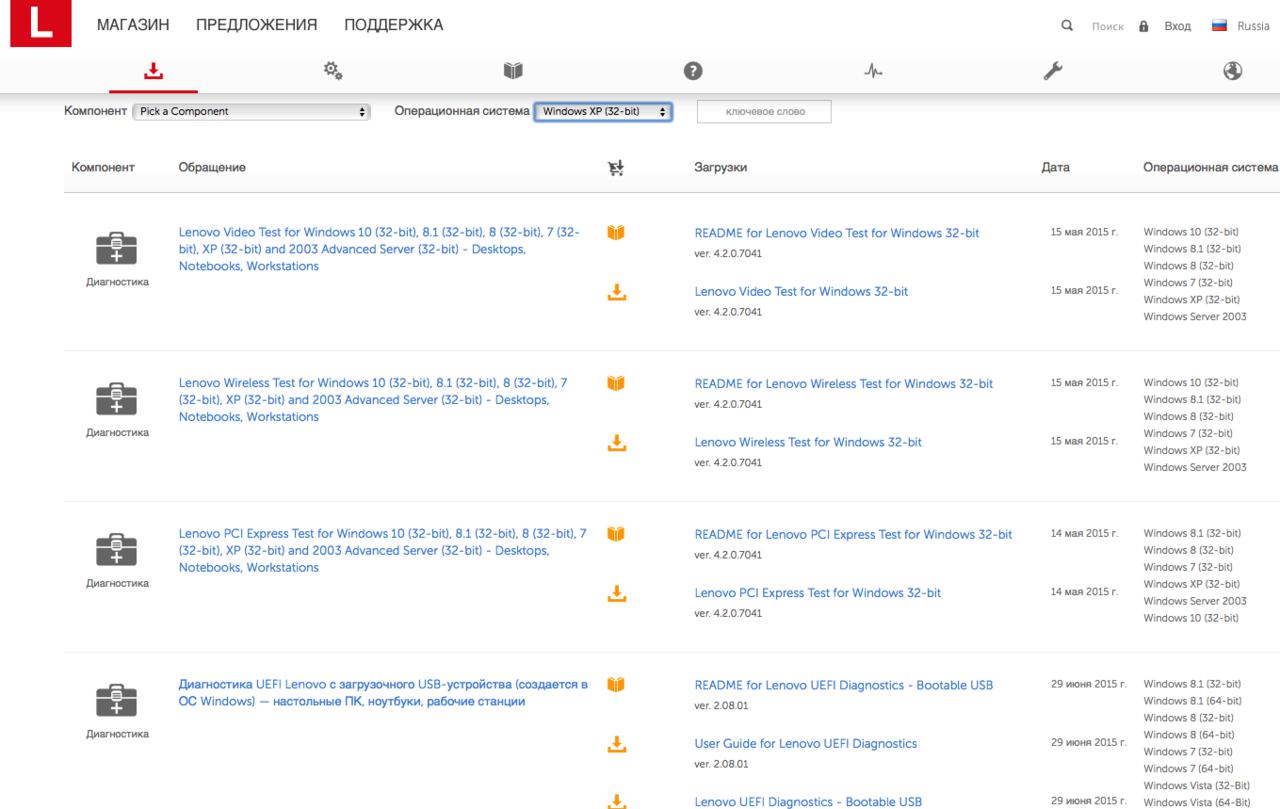This screenshot has height=809, width=1280.
Task: Open the Windows XP (32-bit) OS dropdown
Action: pos(603,112)
